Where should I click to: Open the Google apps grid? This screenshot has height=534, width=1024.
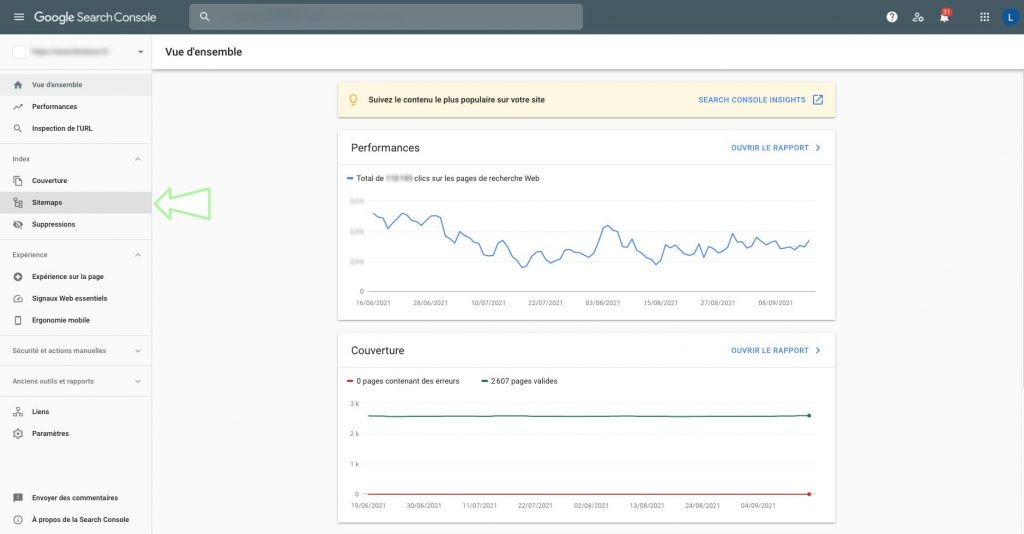(984, 17)
